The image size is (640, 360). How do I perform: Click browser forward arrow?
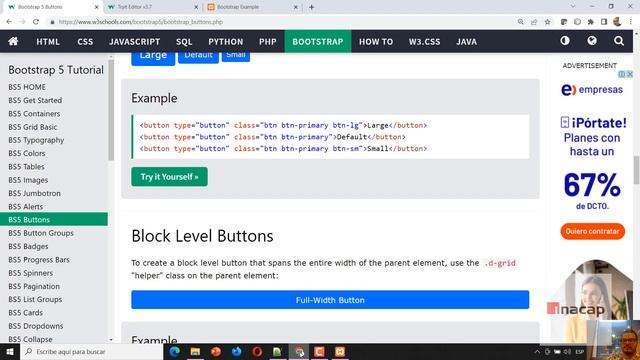pyautogui.click(x=22, y=22)
